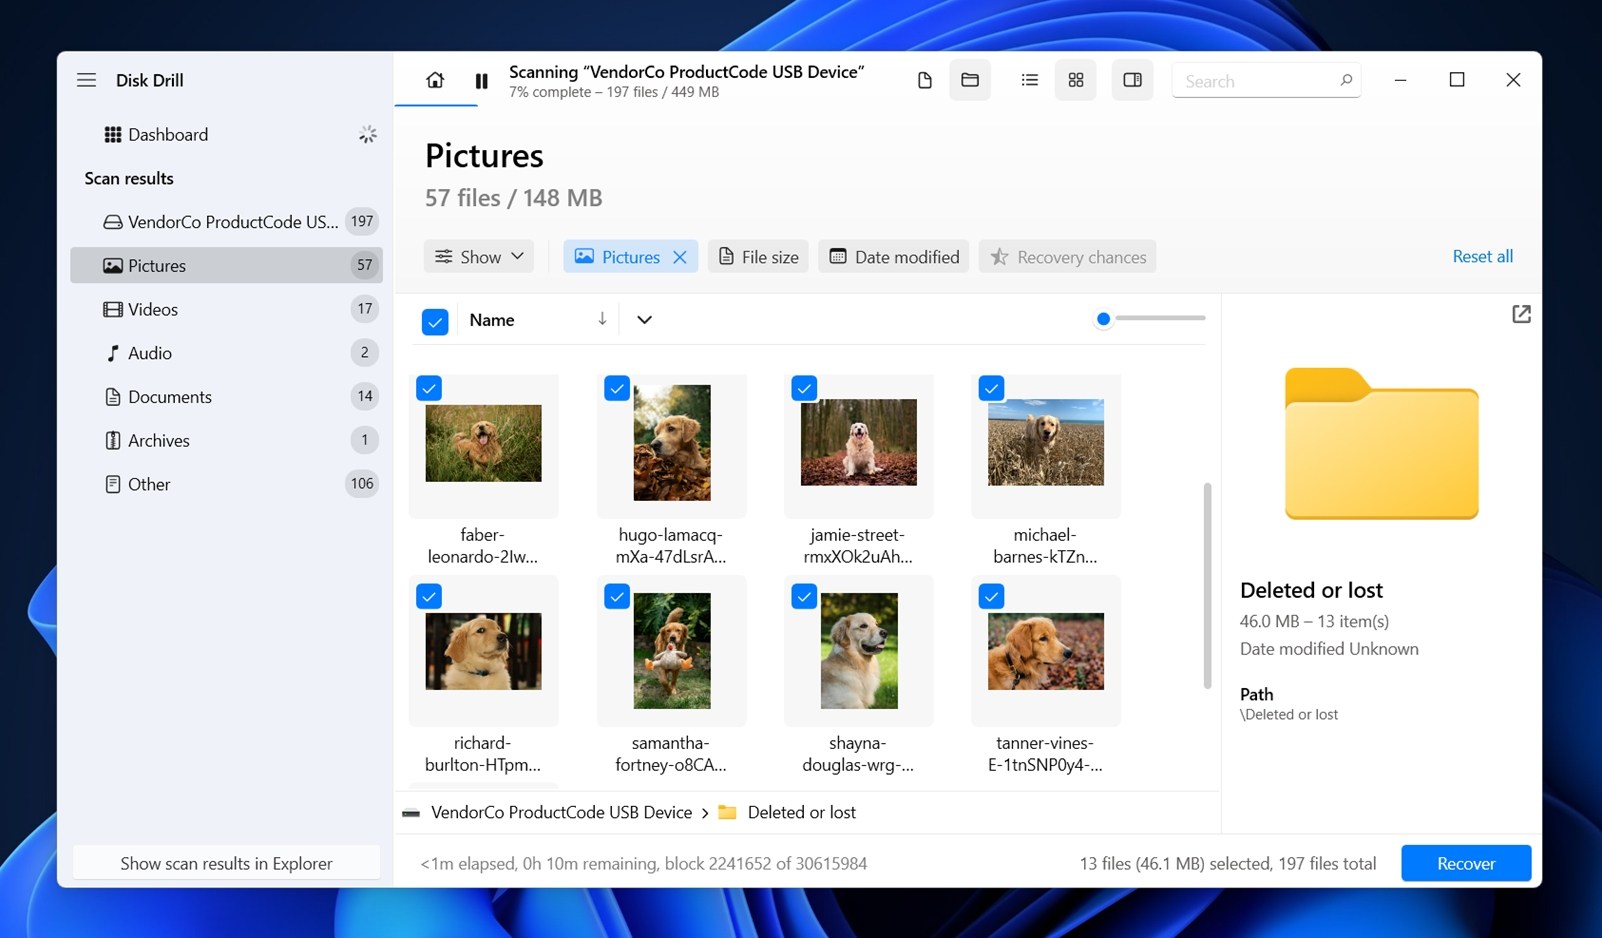Pause the ongoing scan

[481, 81]
